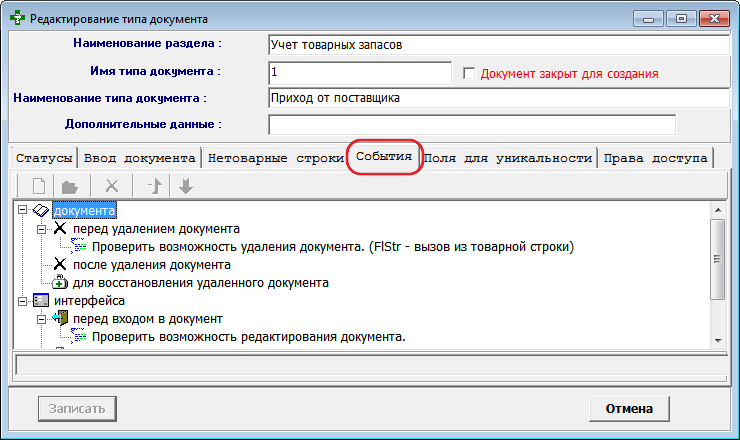Select после удаления документа item
The width and height of the screenshot is (740, 440).
151,264
